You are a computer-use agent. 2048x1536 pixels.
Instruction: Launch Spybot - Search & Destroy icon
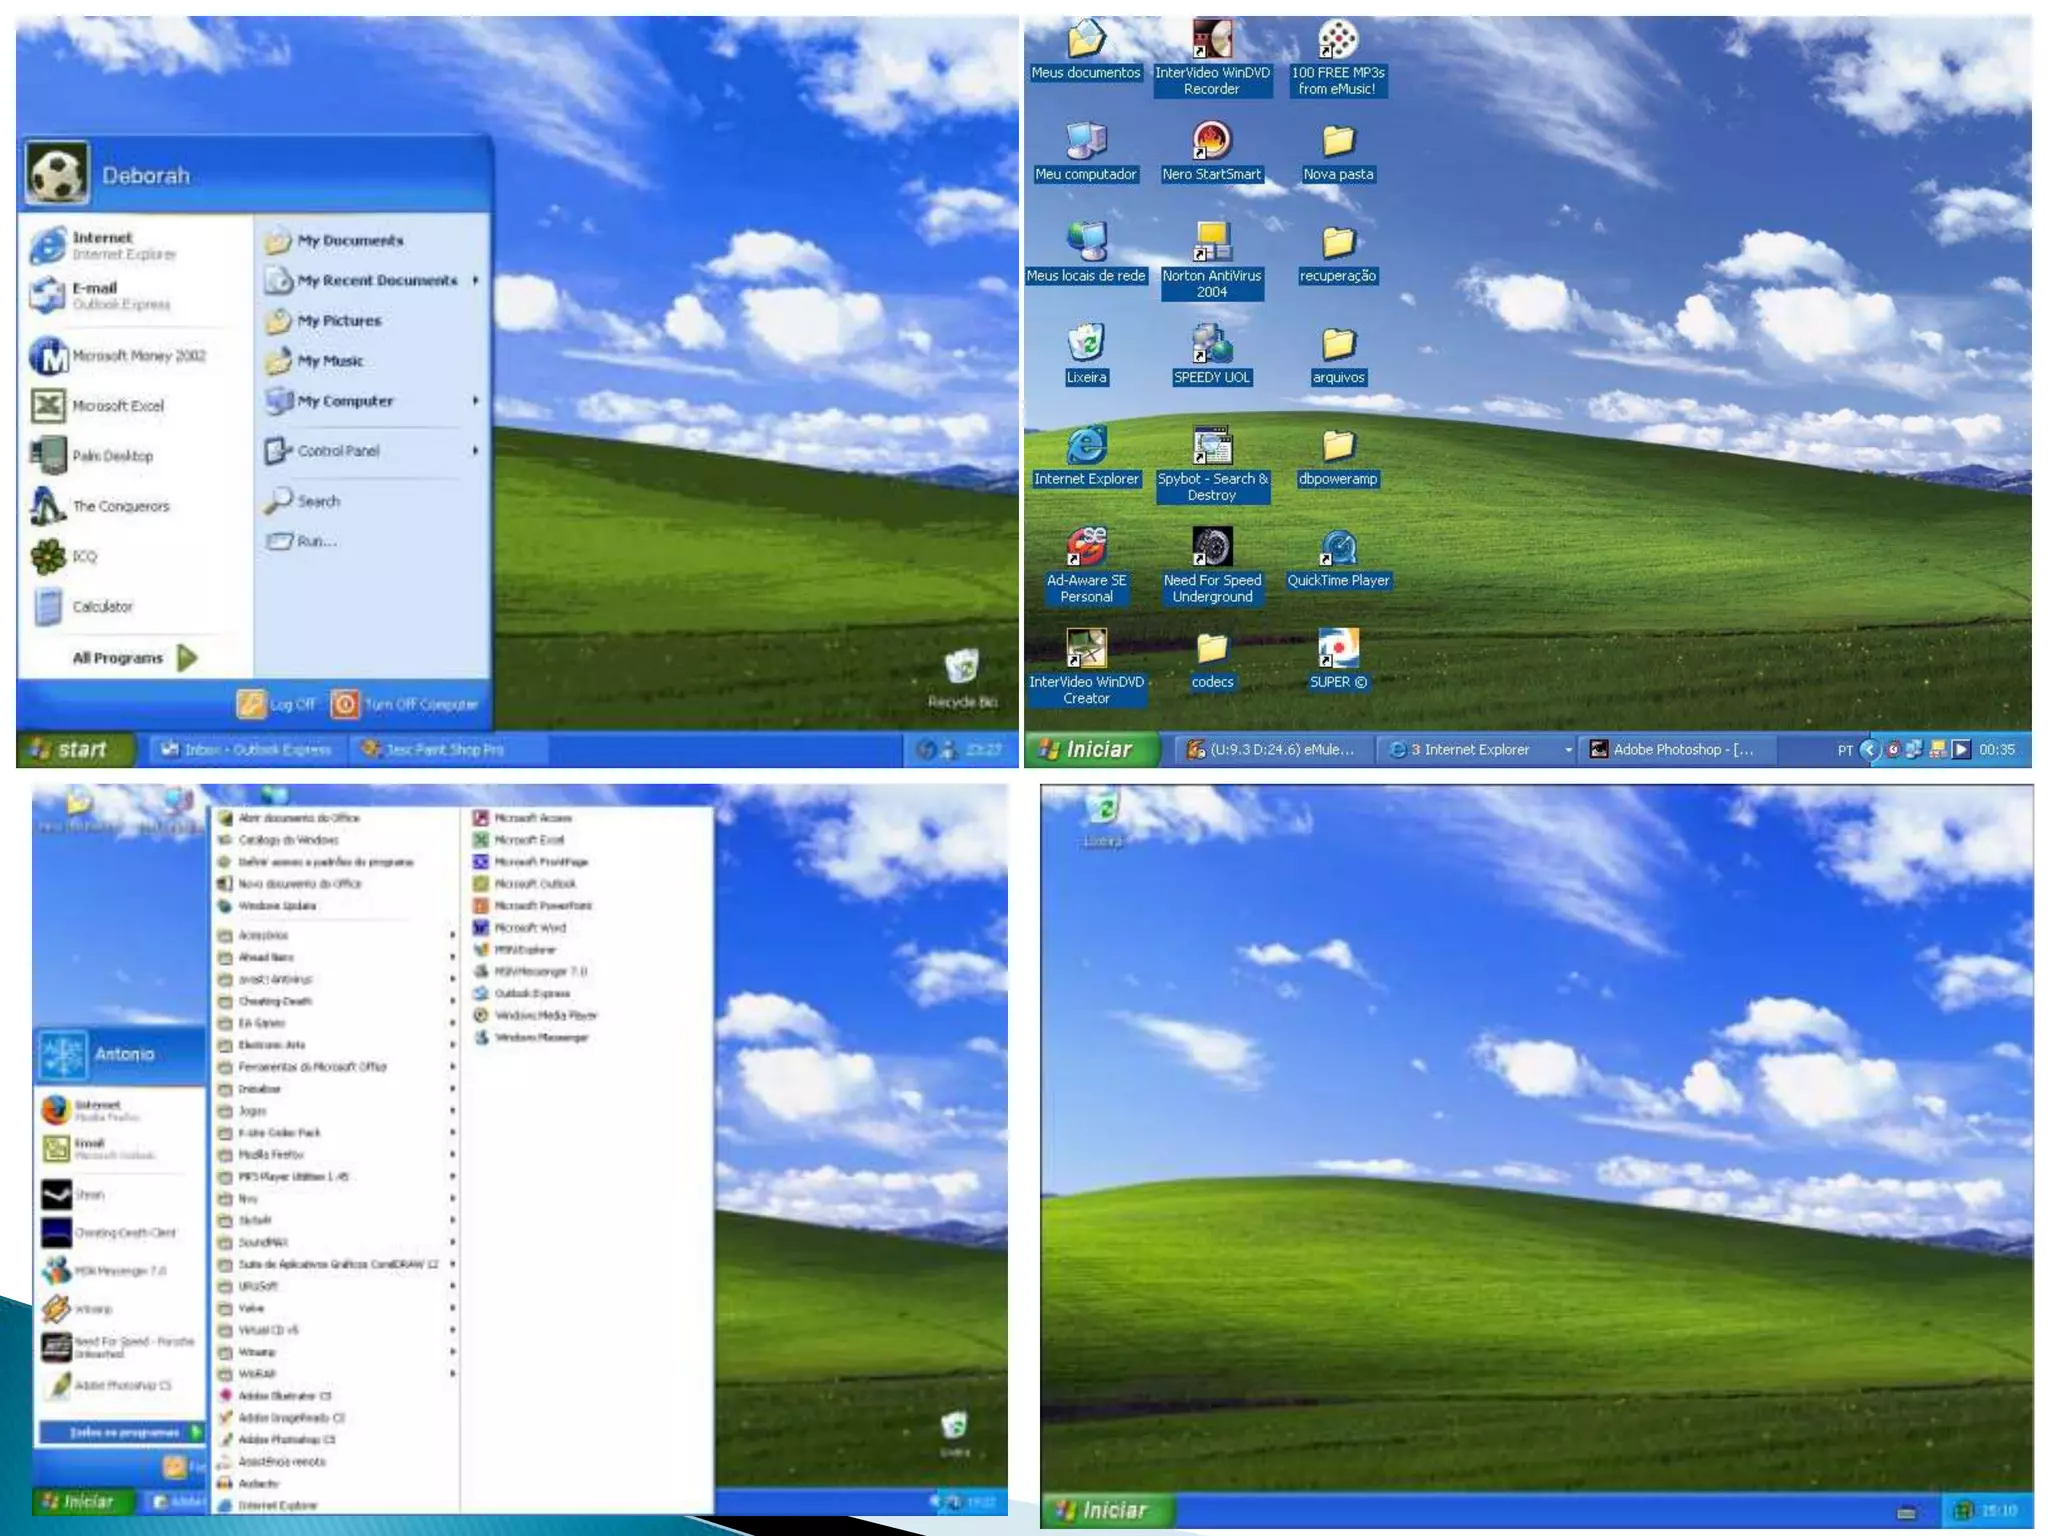[x=1211, y=447]
